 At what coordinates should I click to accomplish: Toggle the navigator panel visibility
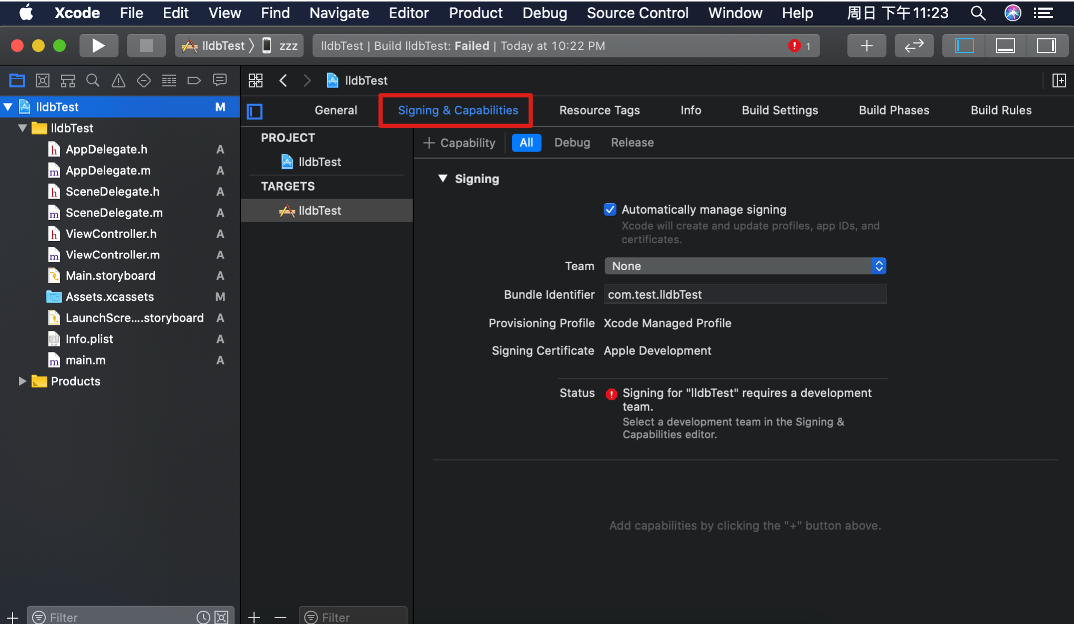click(964, 46)
